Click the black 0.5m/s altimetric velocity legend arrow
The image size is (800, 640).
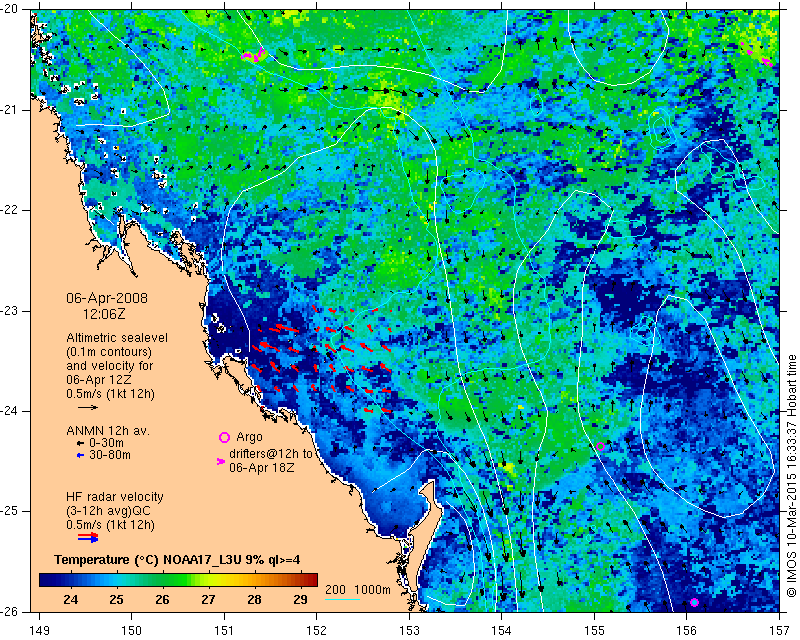[87, 407]
